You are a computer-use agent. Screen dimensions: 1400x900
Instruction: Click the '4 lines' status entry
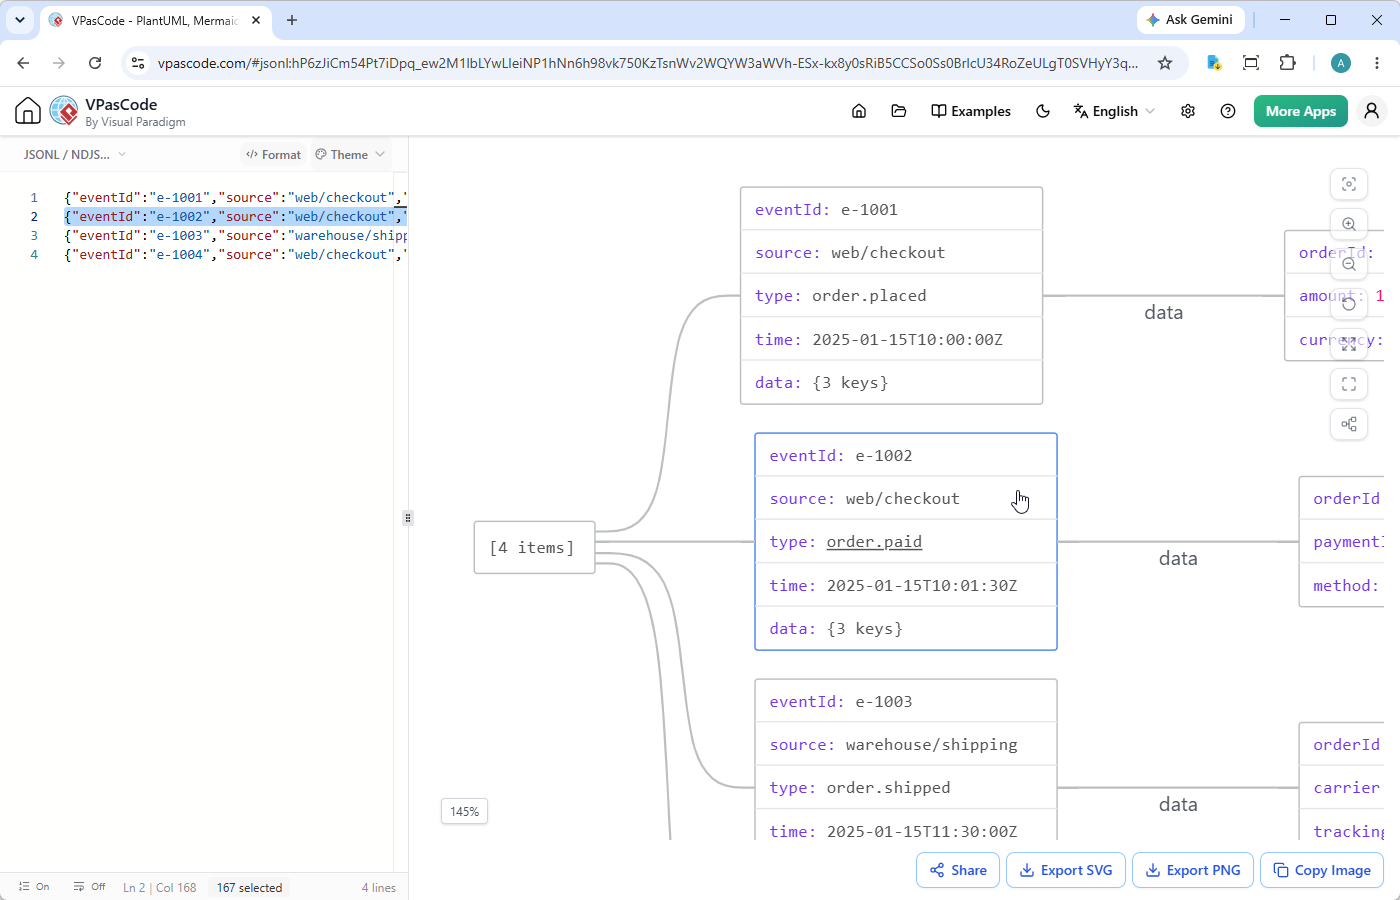tap(378, 887)
